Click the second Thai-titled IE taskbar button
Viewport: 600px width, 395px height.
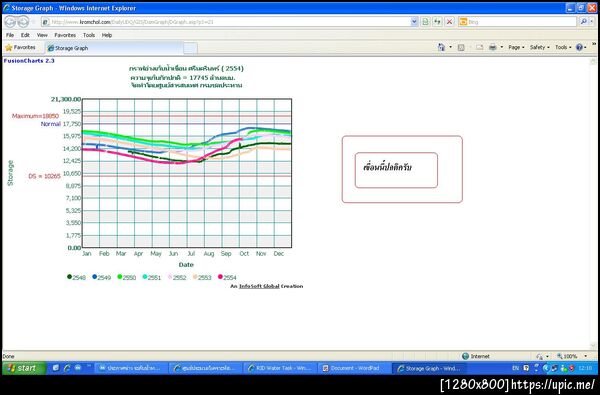[205, 368]
